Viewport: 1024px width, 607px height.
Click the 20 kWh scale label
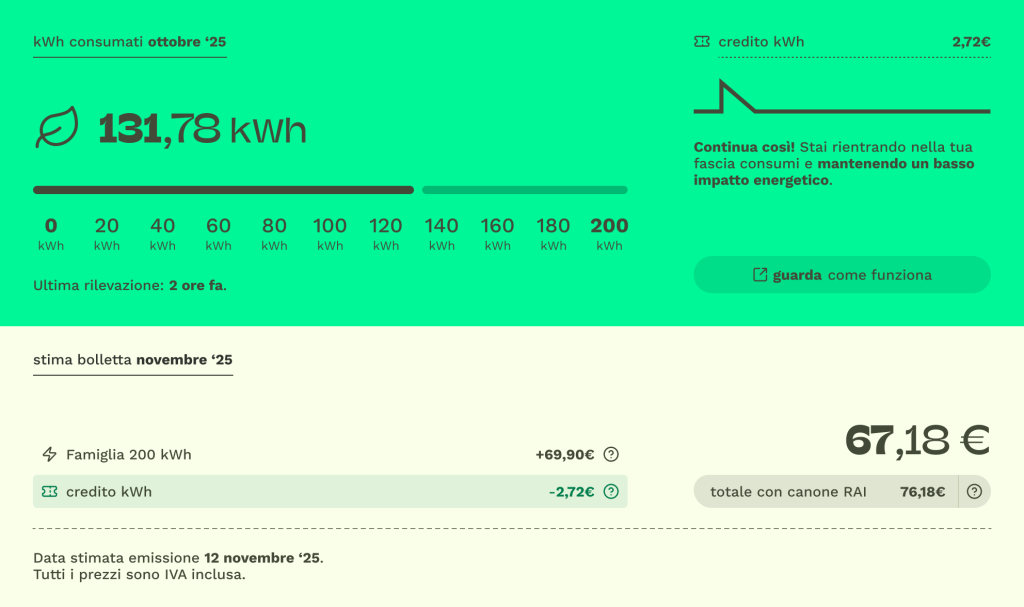pos(106,234)
